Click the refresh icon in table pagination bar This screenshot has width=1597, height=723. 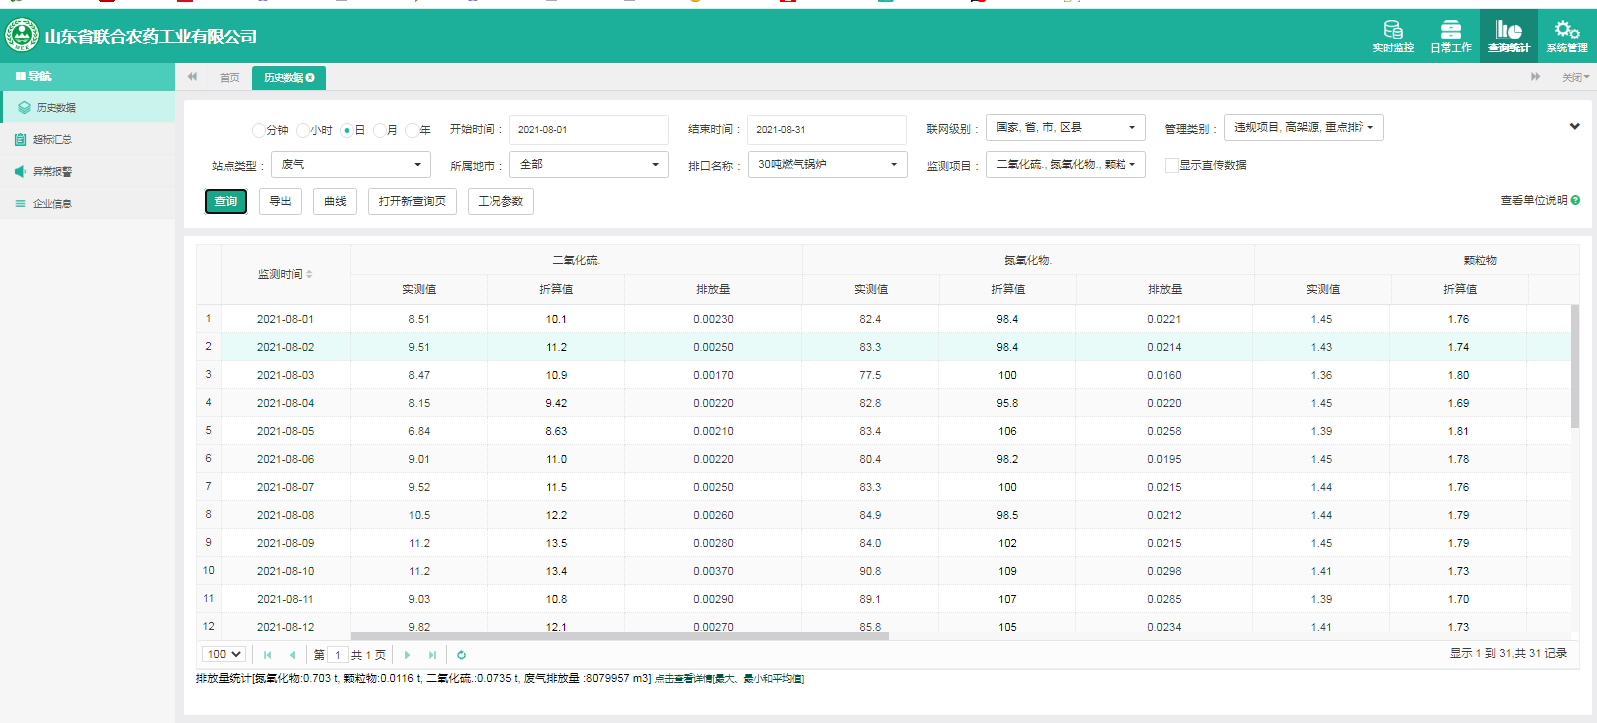[461, 655]
